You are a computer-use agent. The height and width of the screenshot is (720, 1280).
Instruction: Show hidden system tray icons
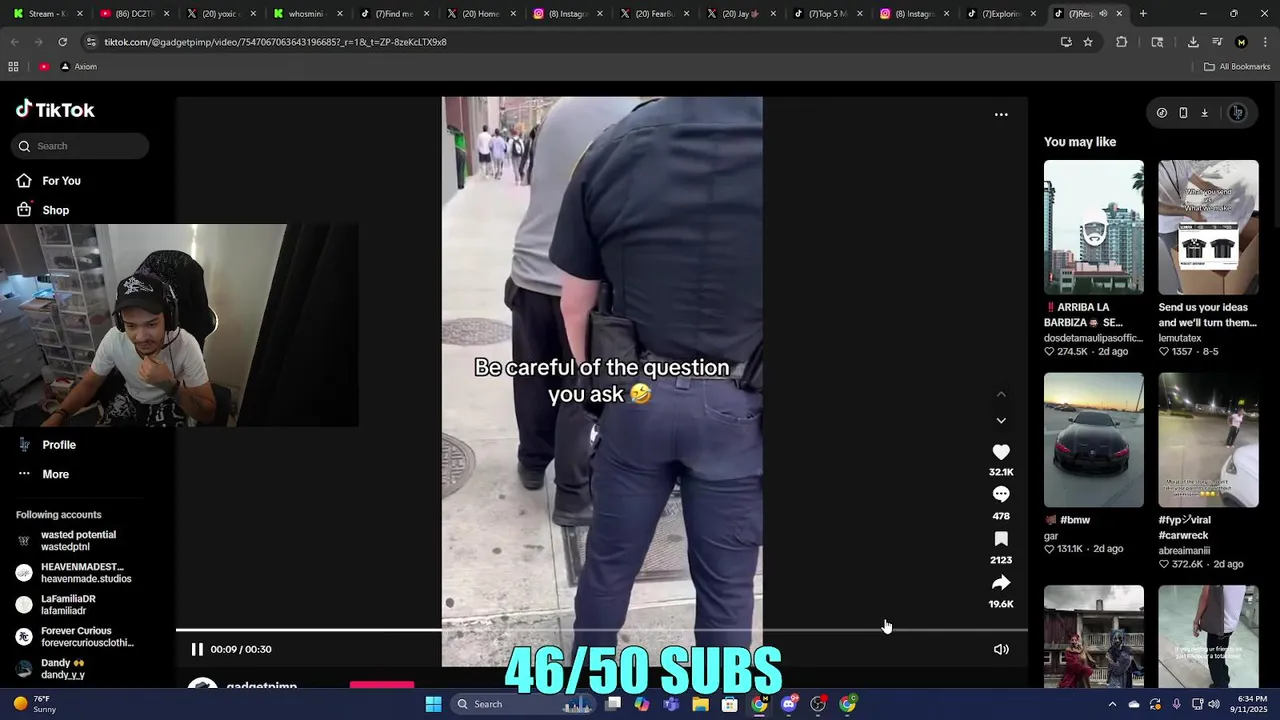click(x=1112, y=704)
